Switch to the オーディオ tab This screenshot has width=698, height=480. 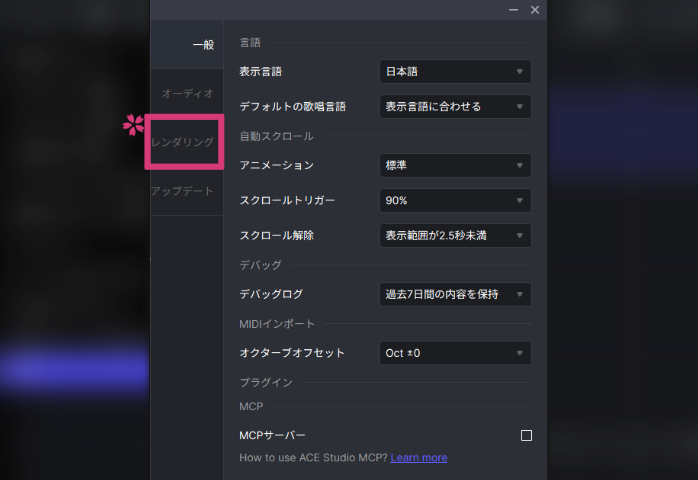tap(187, 93)
